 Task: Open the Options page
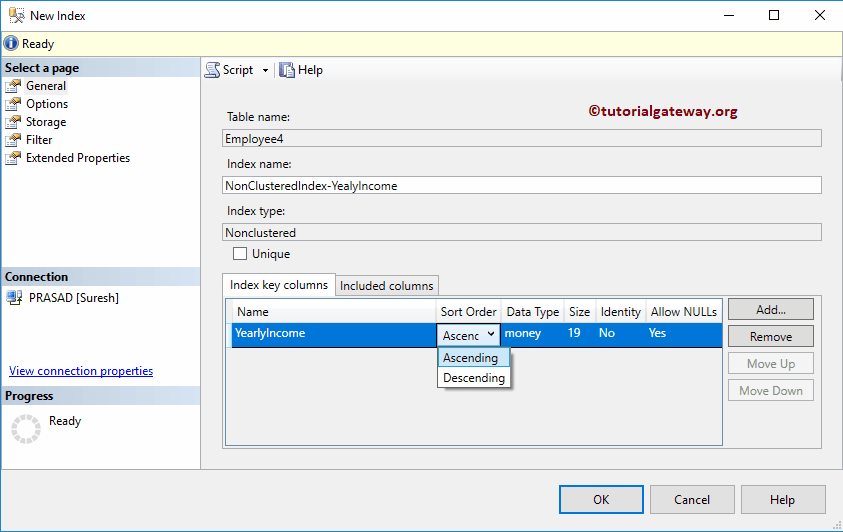point(47,104)
